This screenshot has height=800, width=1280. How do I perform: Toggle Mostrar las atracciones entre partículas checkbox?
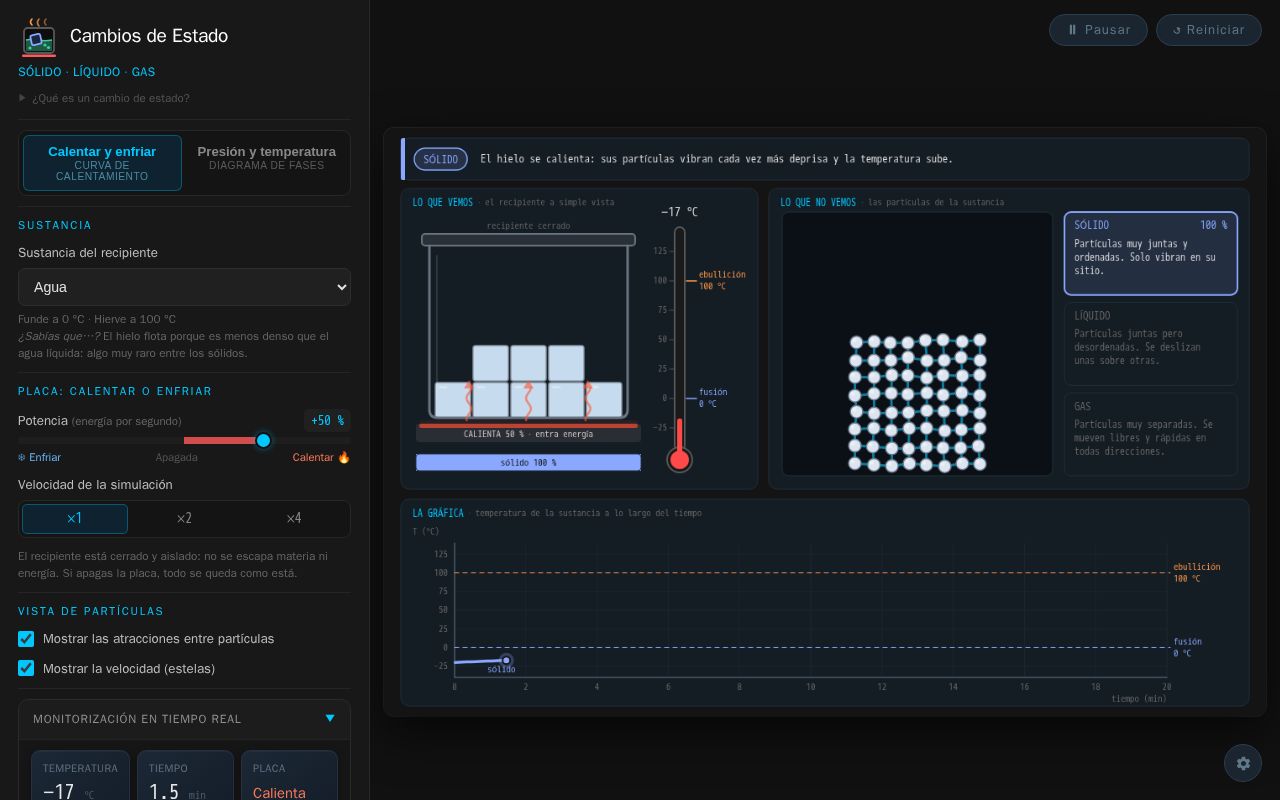[x=26, y=638]
